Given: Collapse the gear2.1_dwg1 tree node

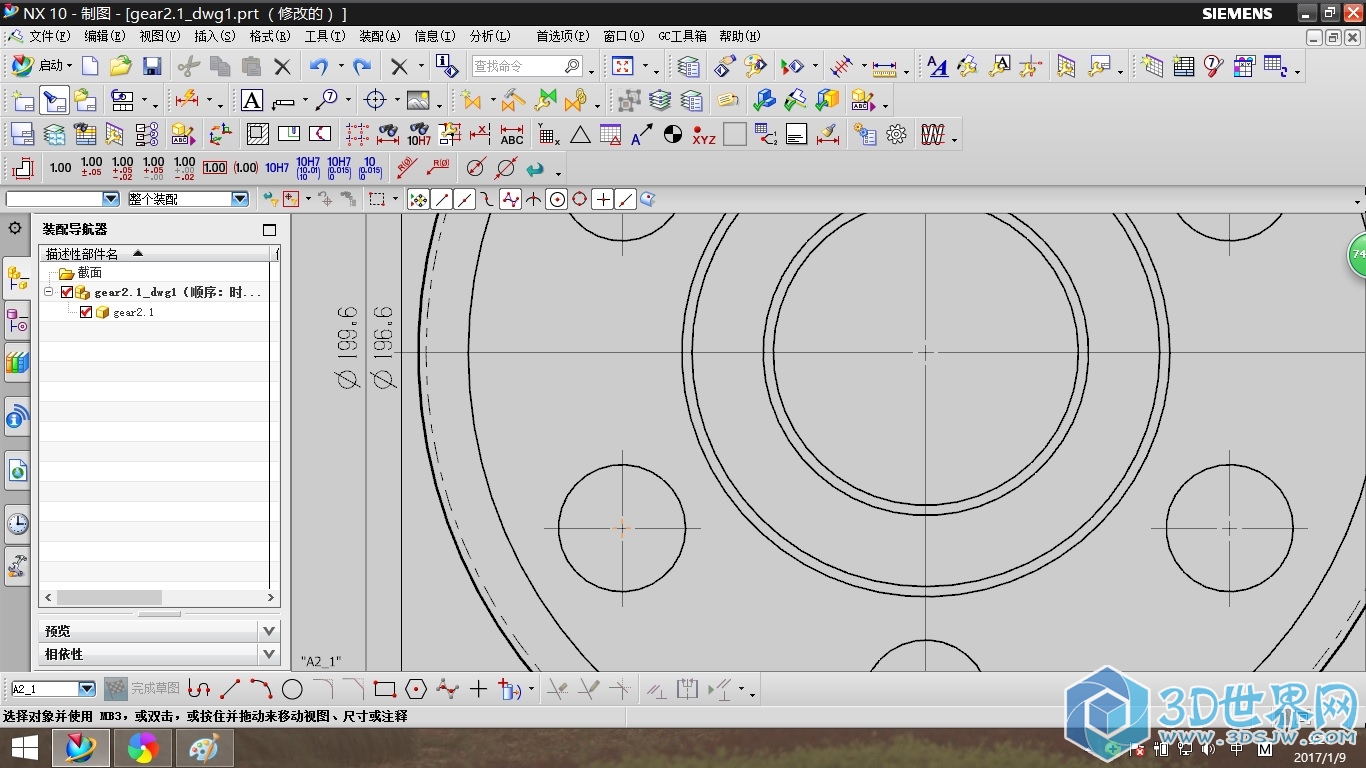Looking at the screenshot, I should tap(48, 292).
